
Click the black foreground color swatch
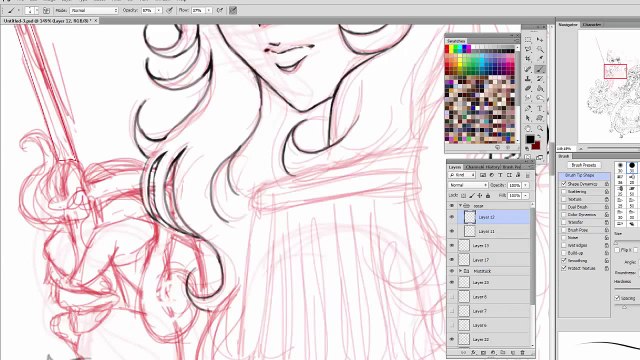click(530, 140)
